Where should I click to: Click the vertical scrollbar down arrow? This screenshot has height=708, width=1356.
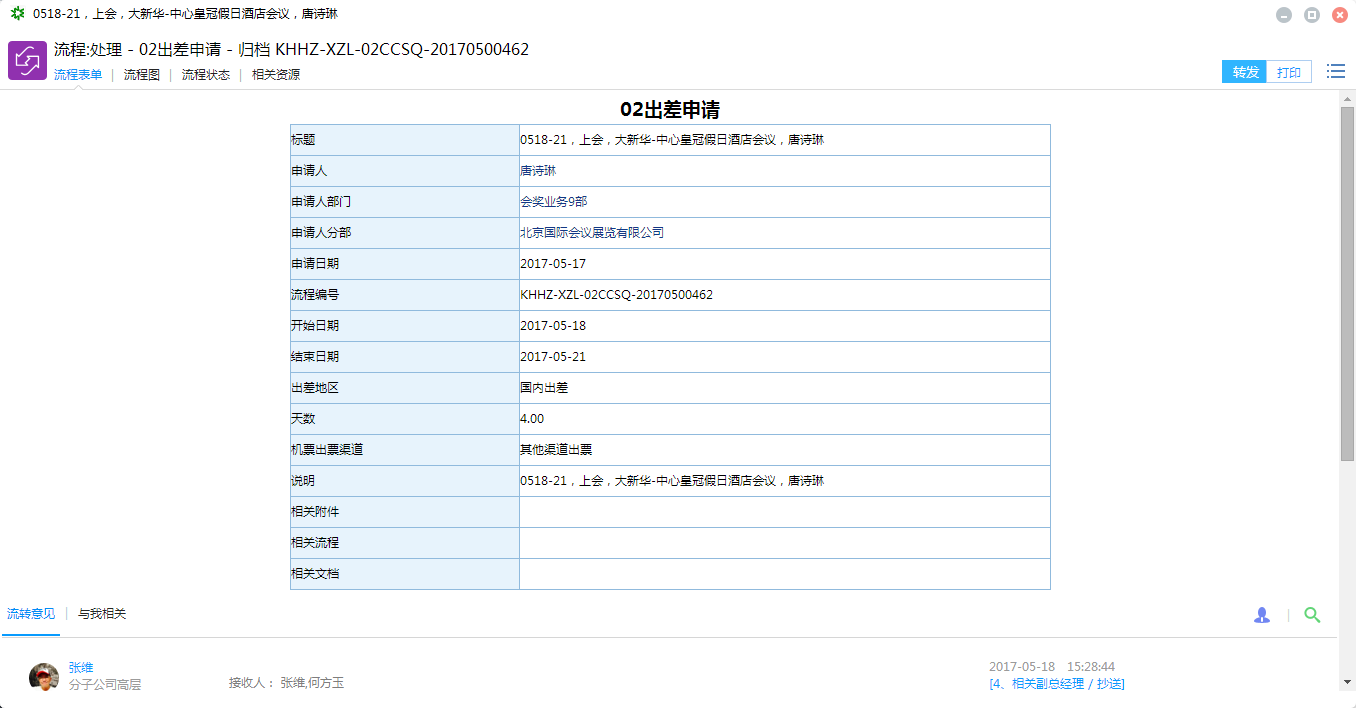tap(1346, 682)
